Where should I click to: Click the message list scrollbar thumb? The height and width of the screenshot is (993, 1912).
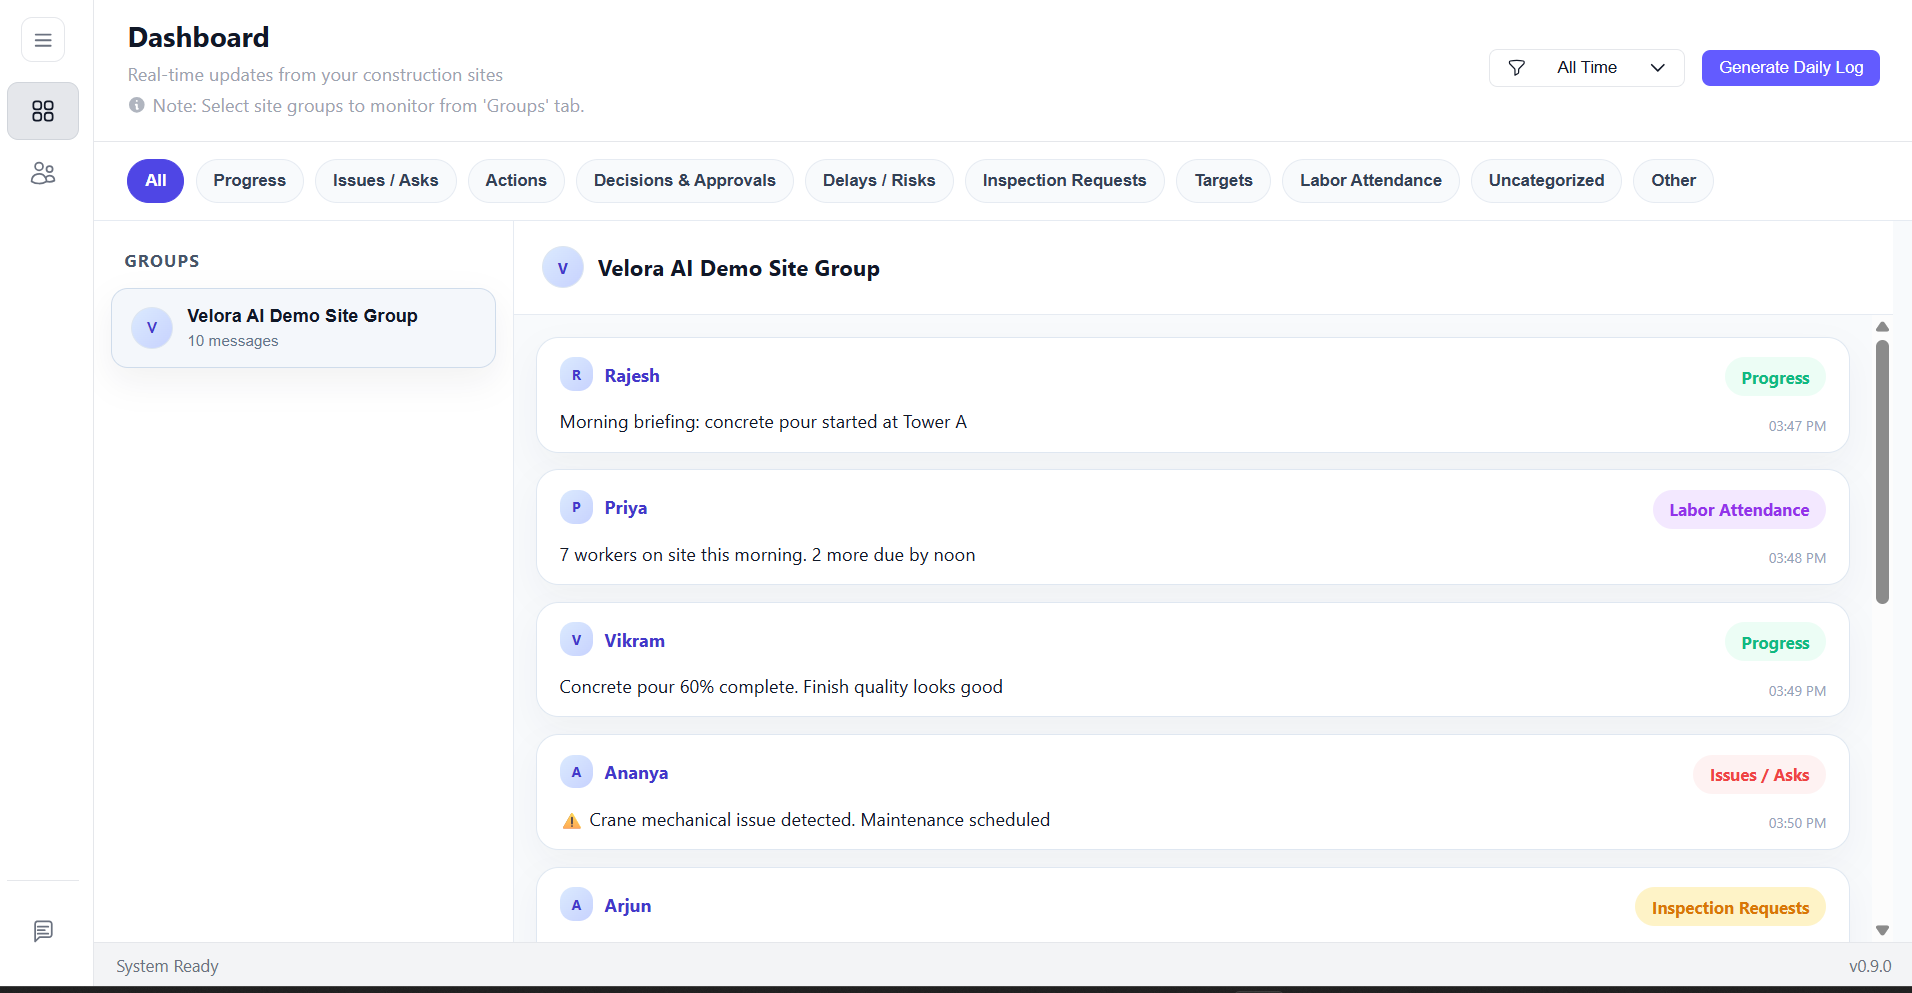pos(1882,472)
